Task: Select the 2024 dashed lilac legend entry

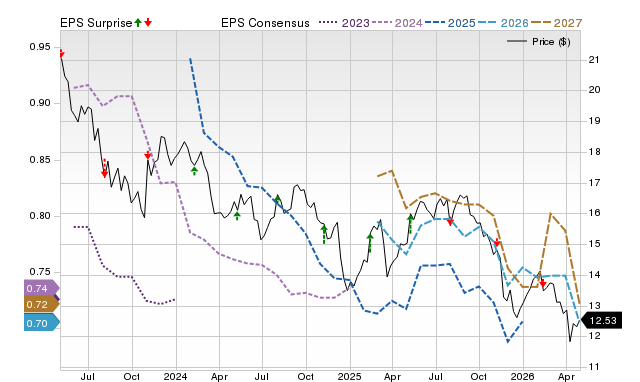Action: 397,23
